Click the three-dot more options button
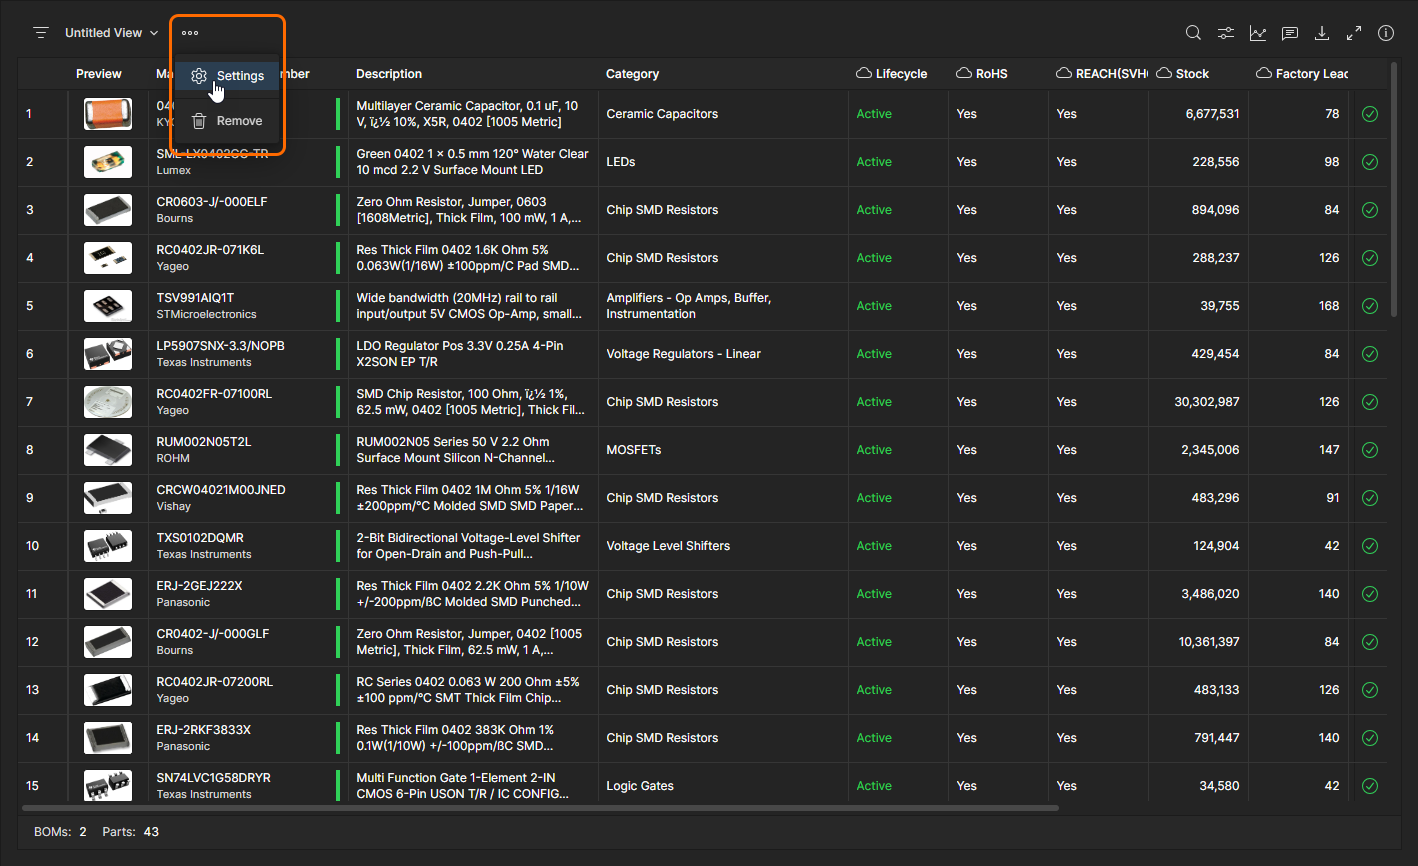1418x866 pixels. [190, 33]
